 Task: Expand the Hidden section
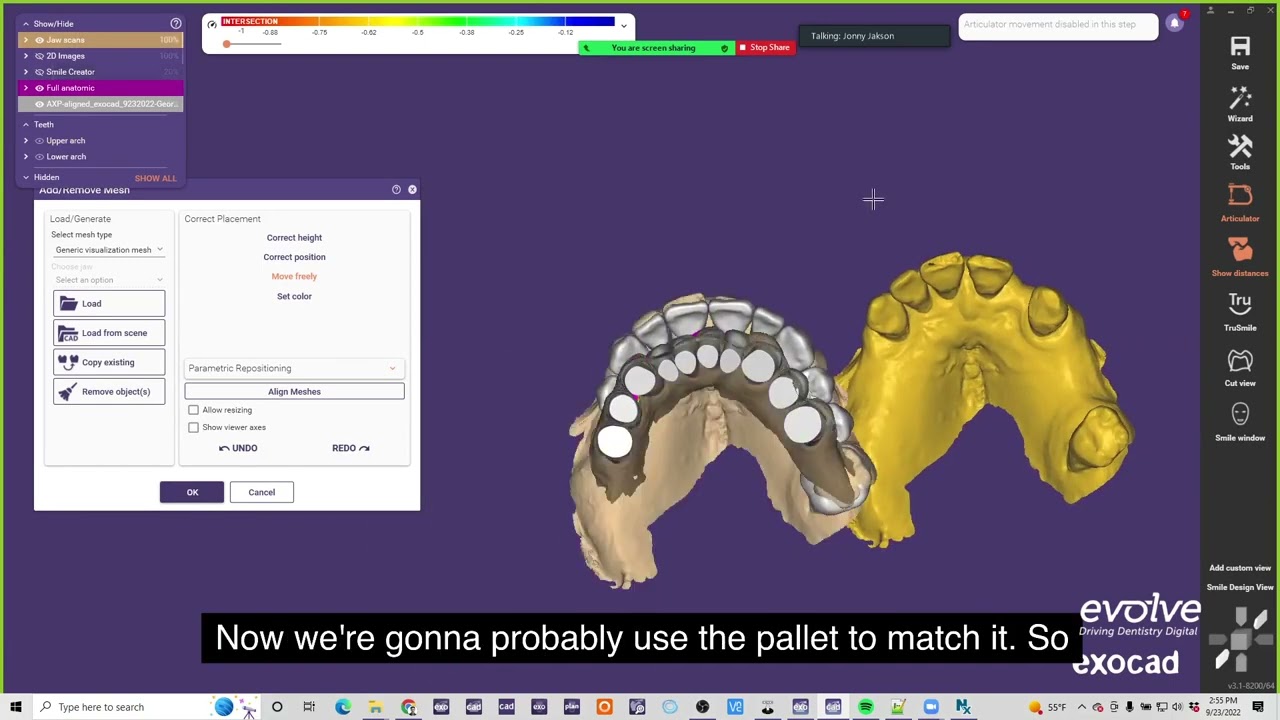pos(26,177)
